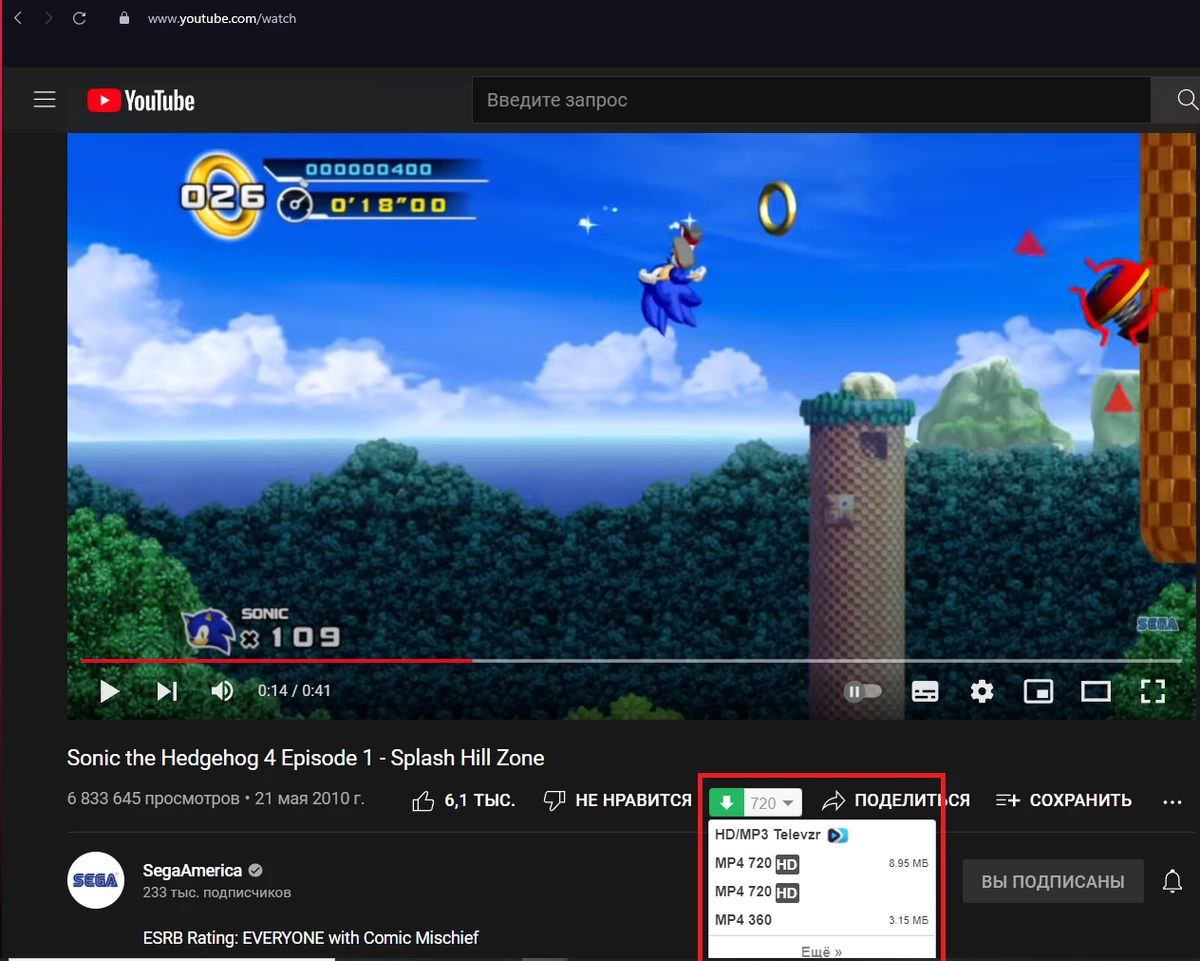Click ПОДЕЛИТЬСЯ to share the video
The height and width of the screenshot is (961, 1200).
coord(896,801)
